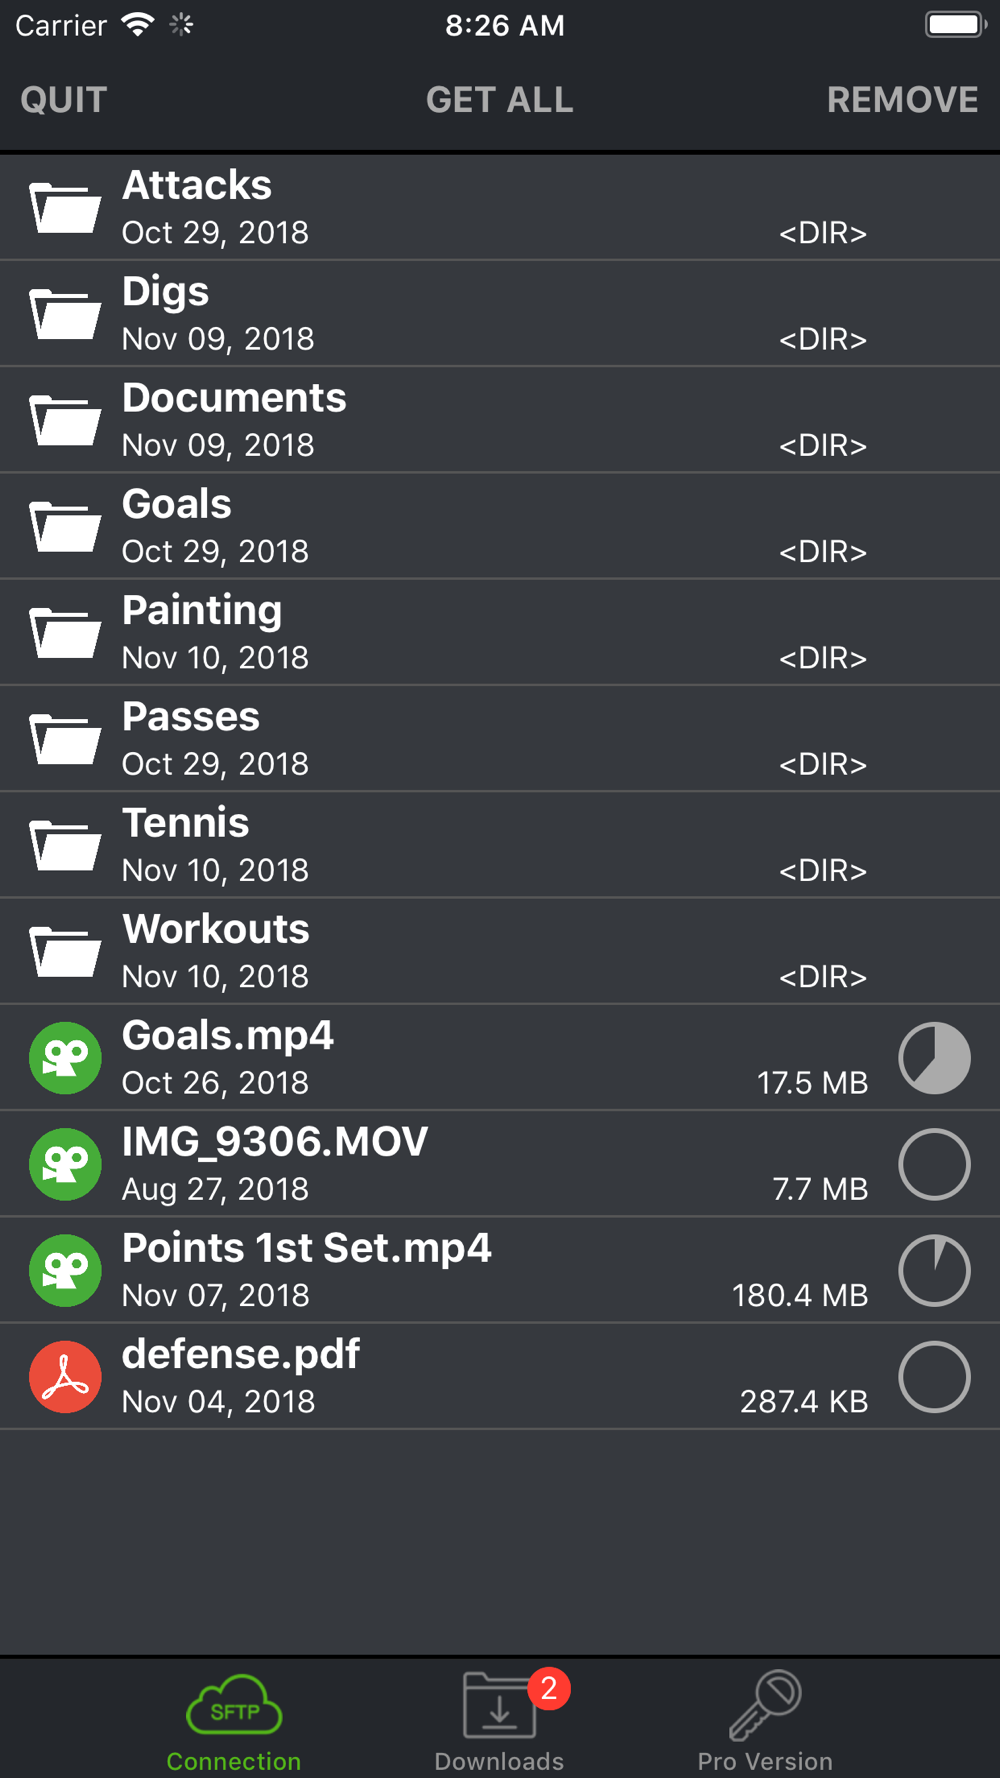Image resolution: width=1000 pixels, height=1778 pixels.
Task: Select the defense.pdf download circle
Action: pos(934,1377)
